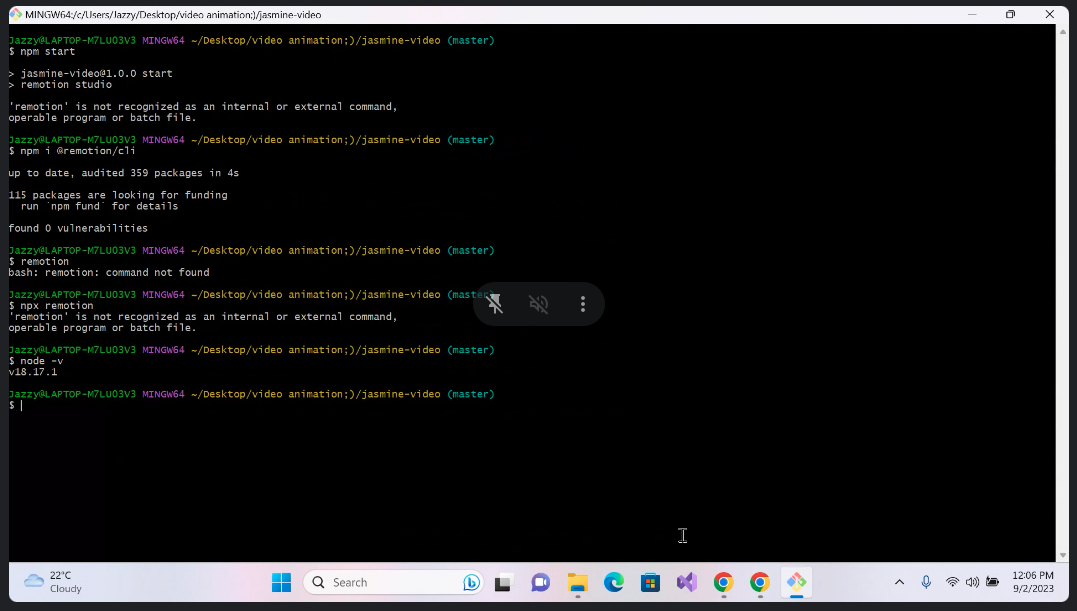Image resolution: width=1077 pixels, height=611 pixels.
Task: Toggle Task View on the taskbar
Action: pyautogui.click(x=502, y=582)
